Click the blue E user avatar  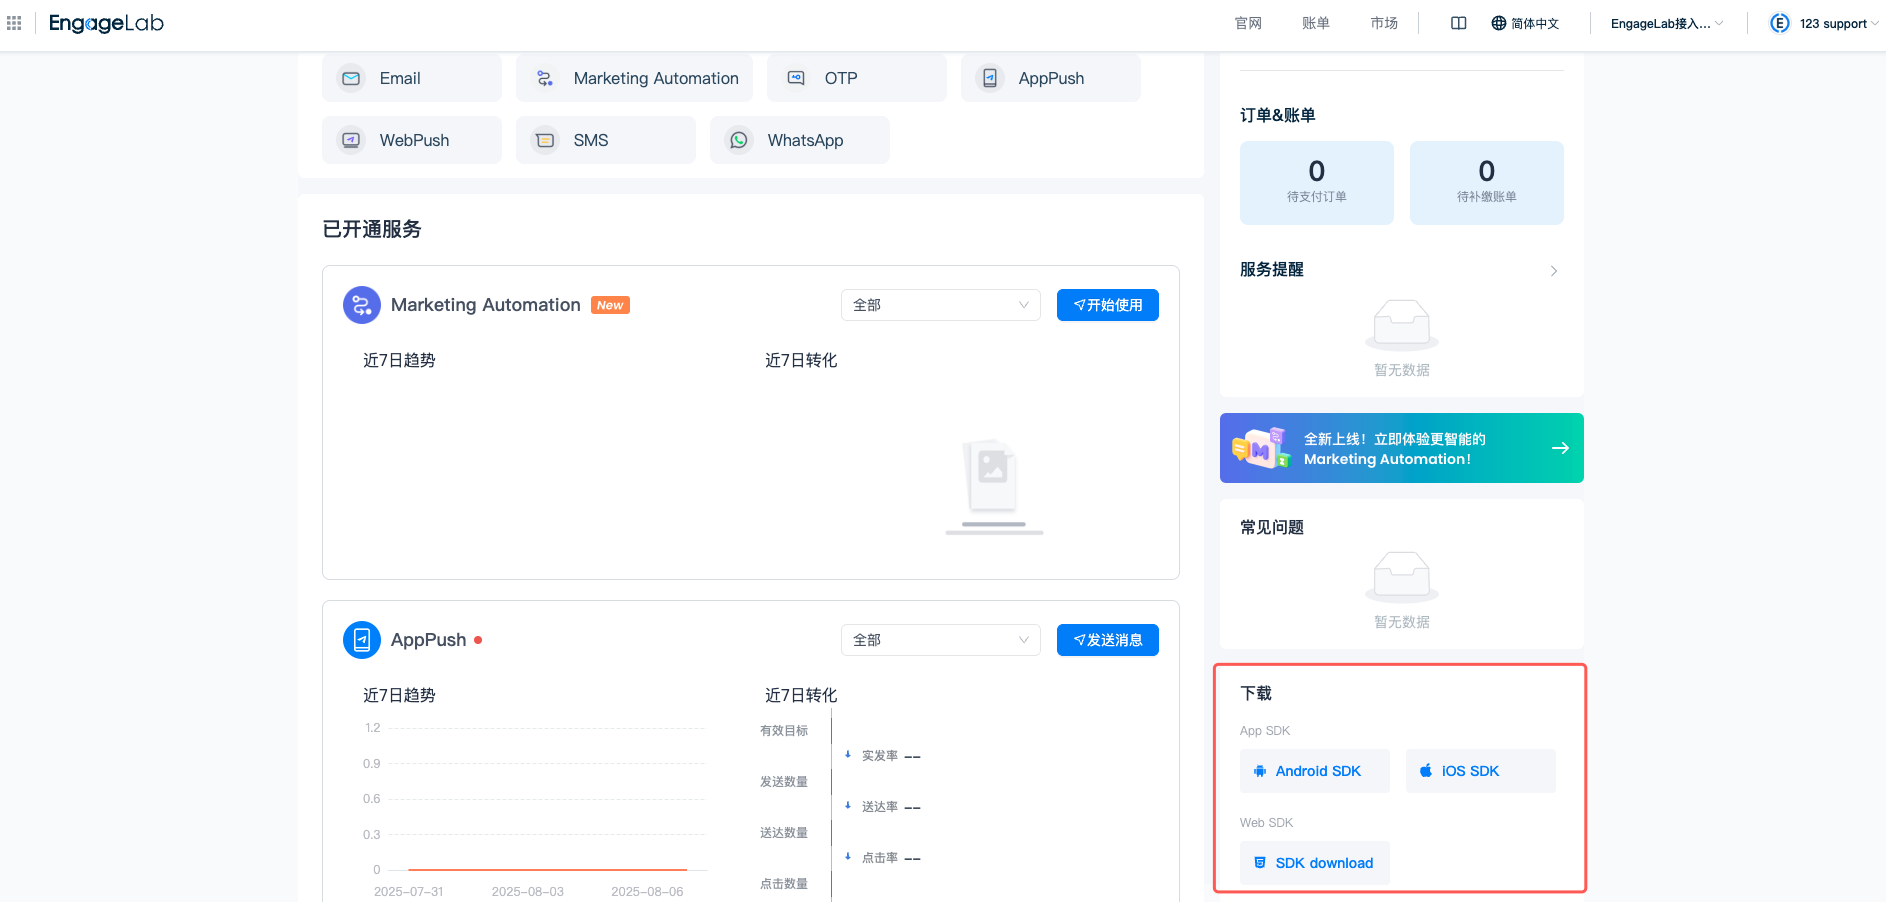pos(1780,23)
